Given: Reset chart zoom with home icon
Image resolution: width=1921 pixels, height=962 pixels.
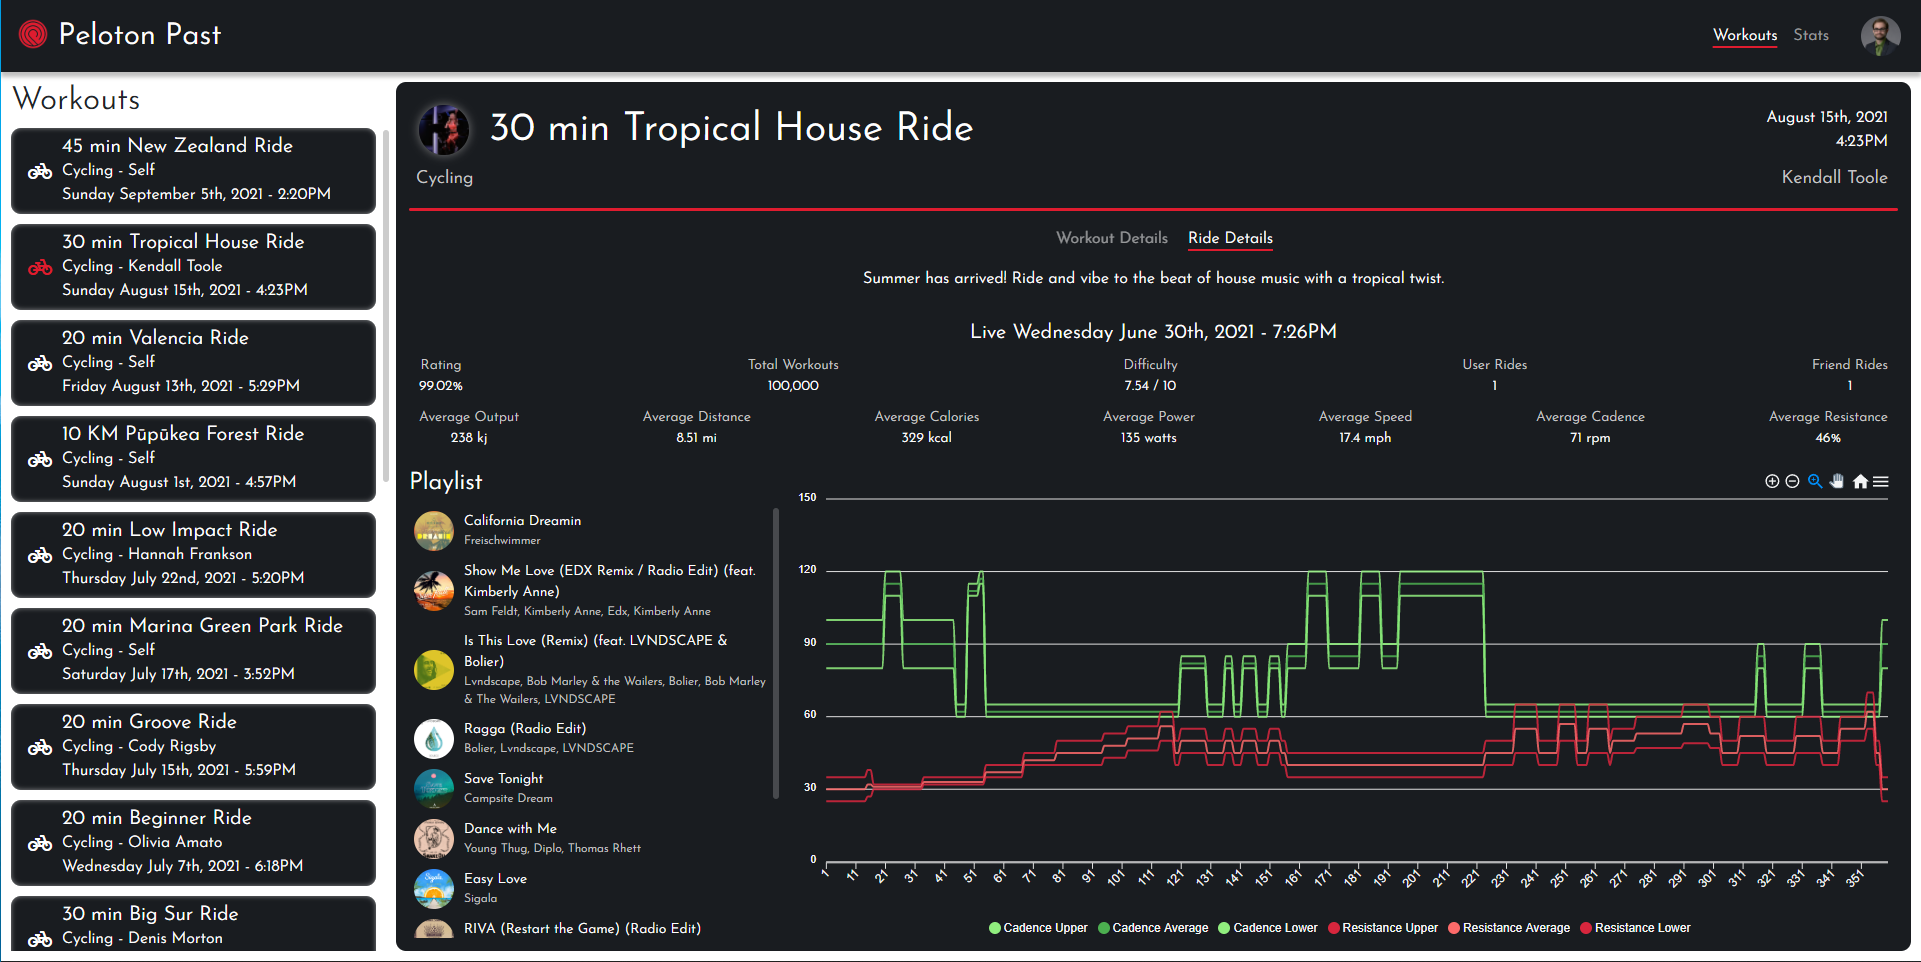Looking at the screenshot, I should pyautogui.click(x=1860, y=482).
